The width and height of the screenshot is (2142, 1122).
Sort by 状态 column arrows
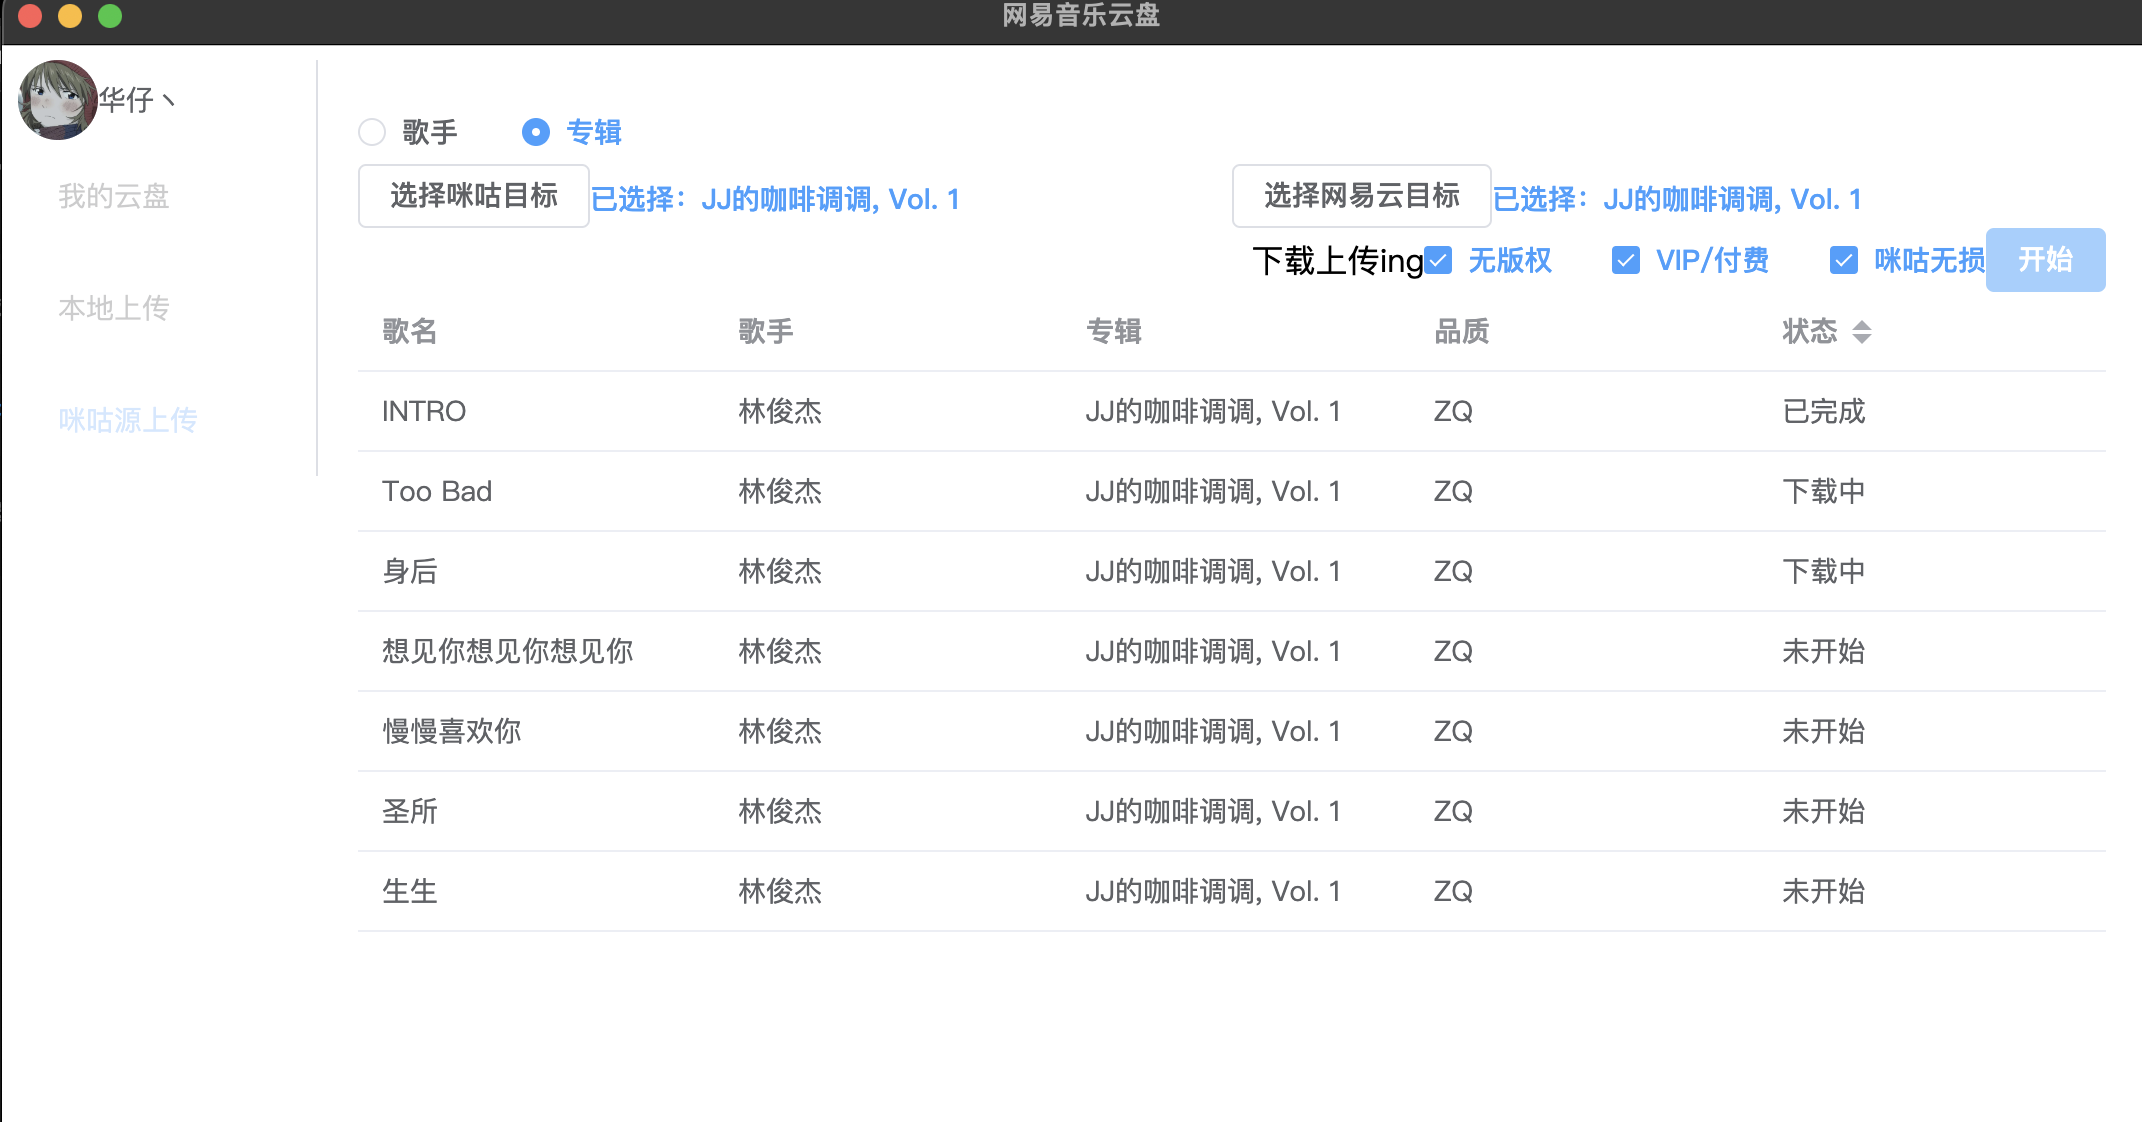(x=1861, y=331)
